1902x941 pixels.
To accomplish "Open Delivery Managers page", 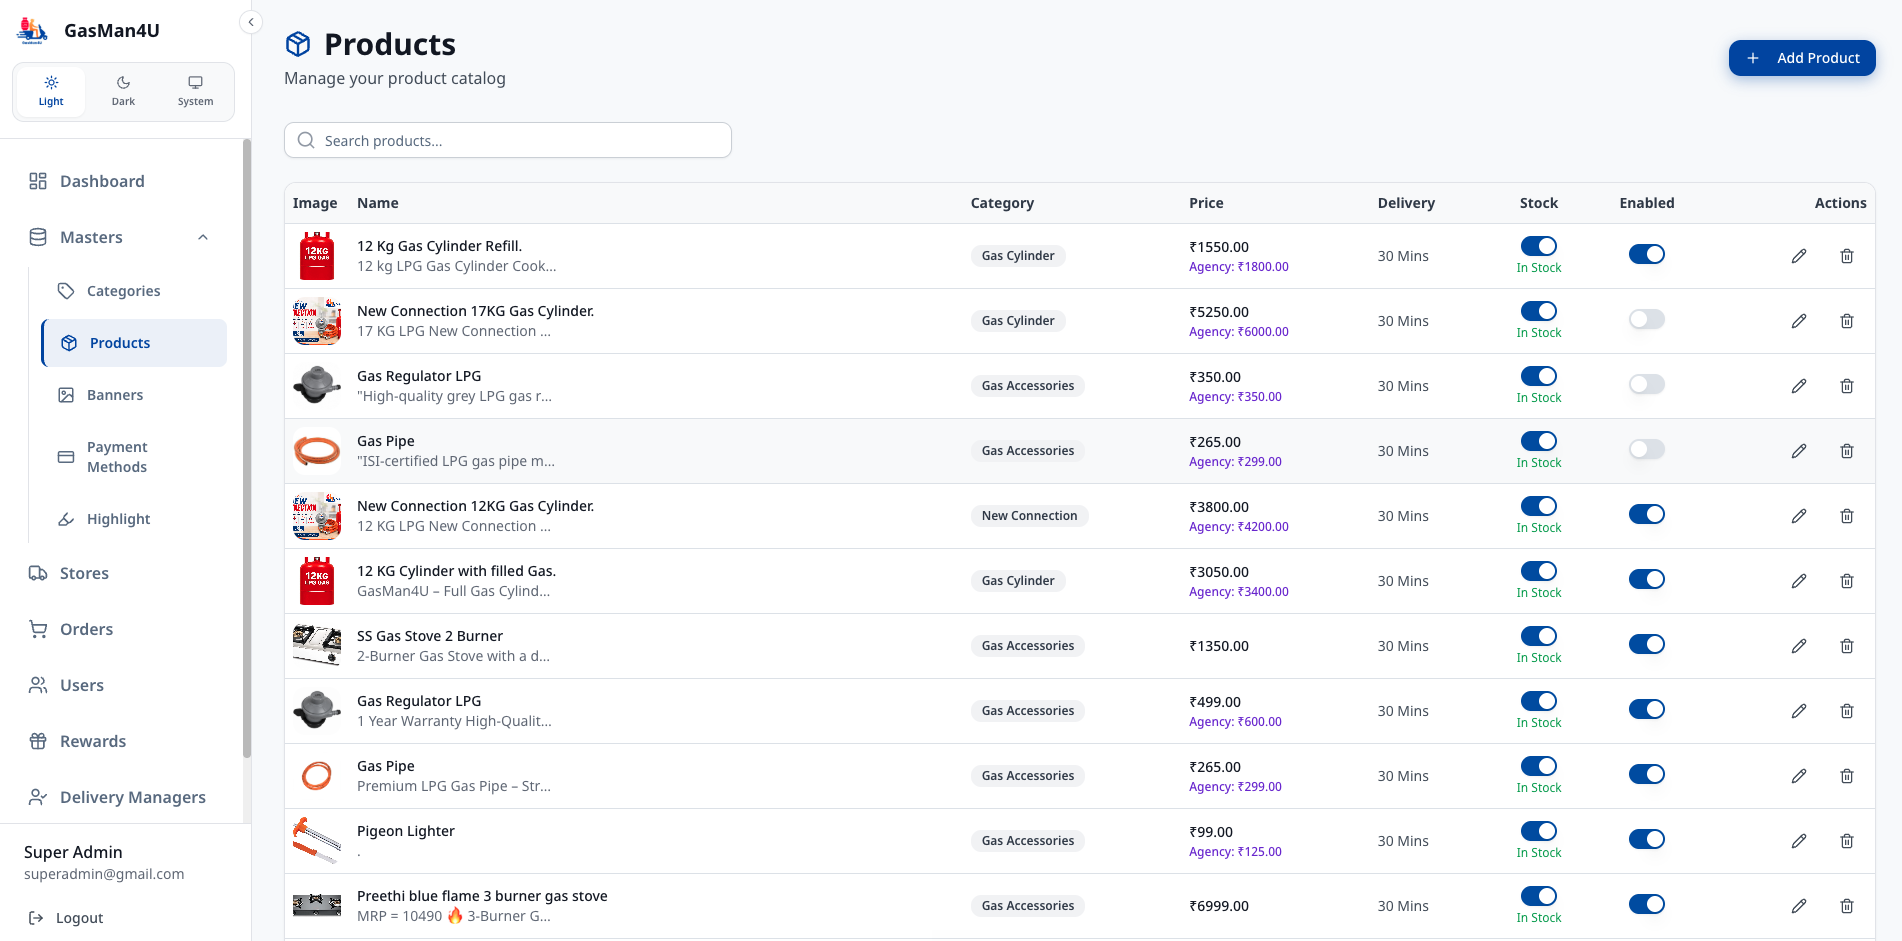I will pyautogui.click(x=123, y=797).
